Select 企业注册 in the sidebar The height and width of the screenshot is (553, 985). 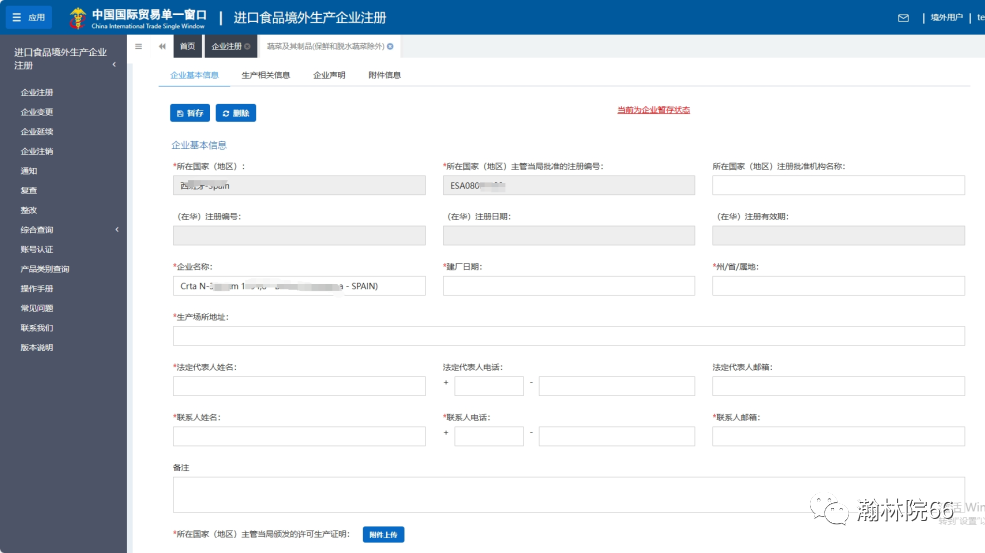coord(37,92)
